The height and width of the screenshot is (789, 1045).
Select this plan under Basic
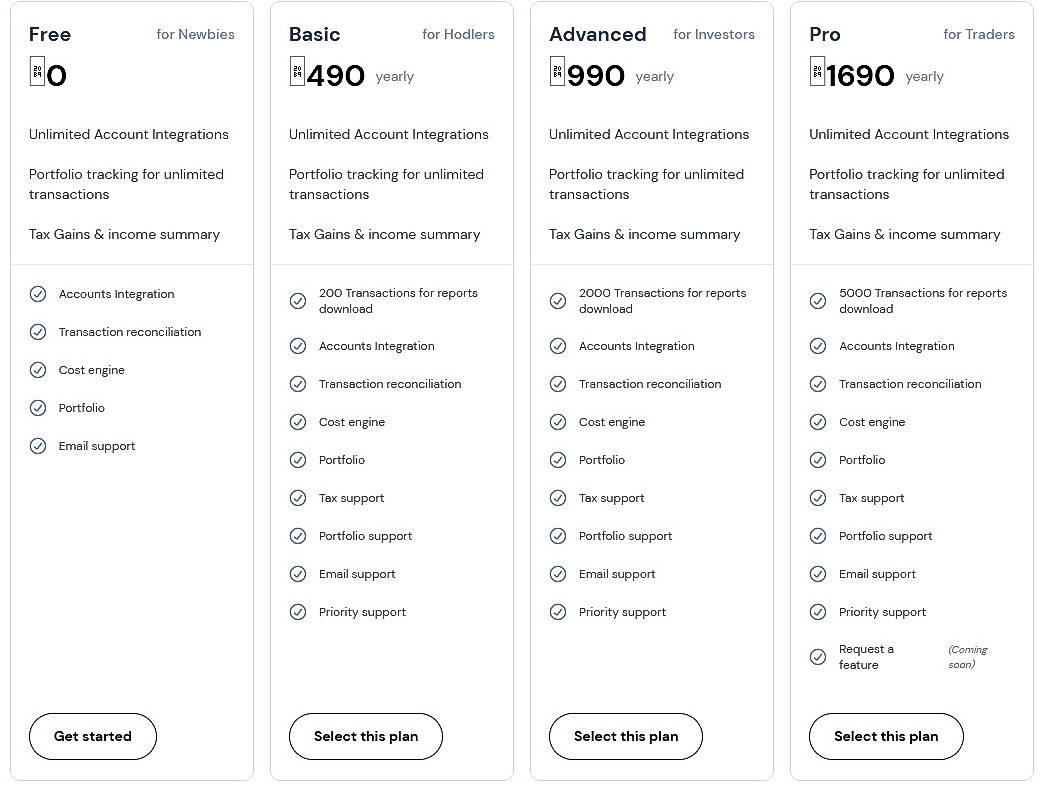[x=365, y=736]
